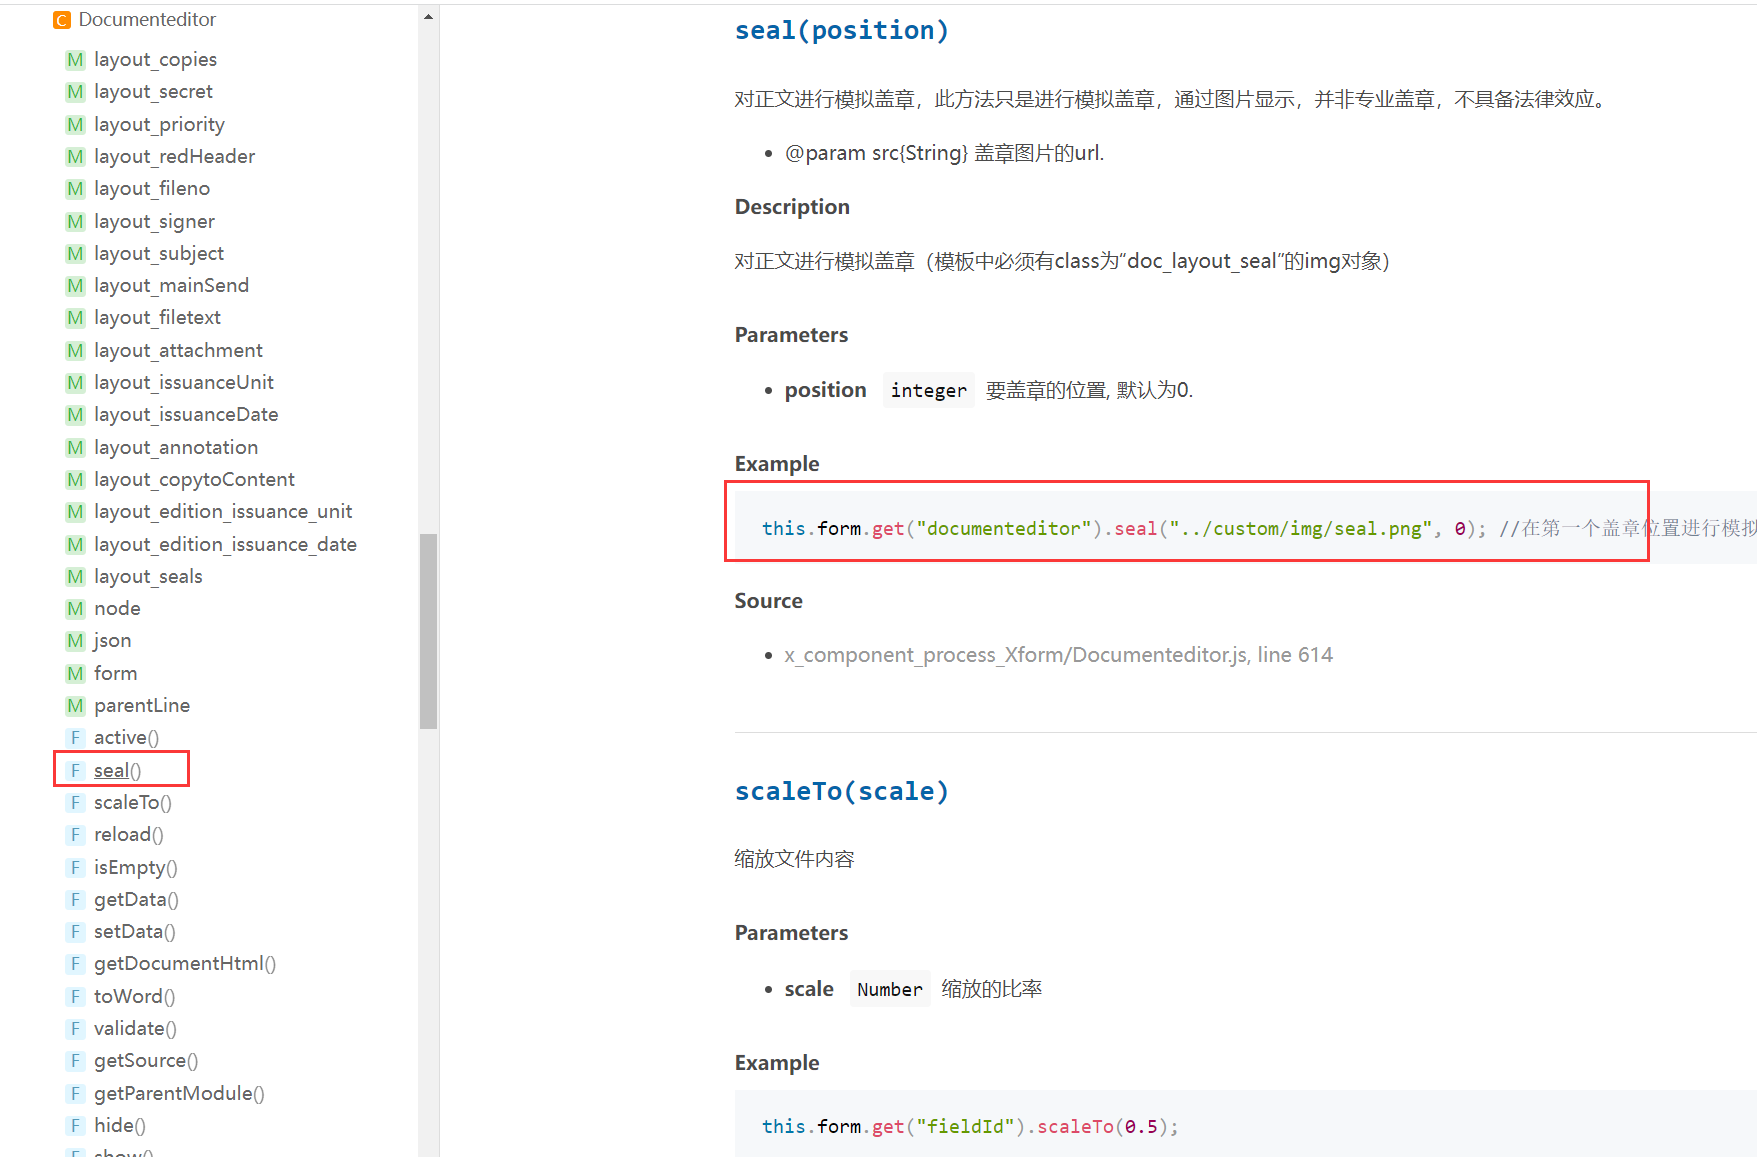Click the M badge next to parentLine
The image size is (1757, 1157).
tap(75, 706)
